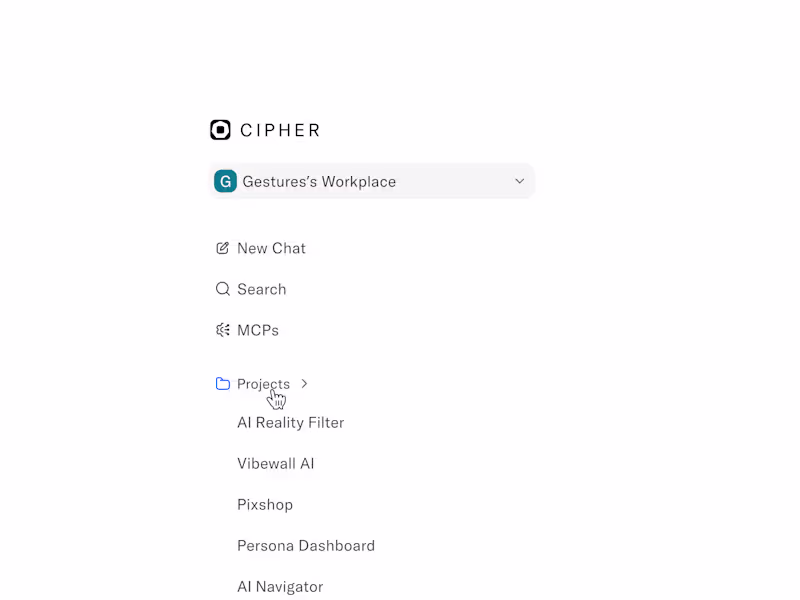The image size is (800, 600).
Task: Select the AI Navigator project
Action: [x=280, y=586]
